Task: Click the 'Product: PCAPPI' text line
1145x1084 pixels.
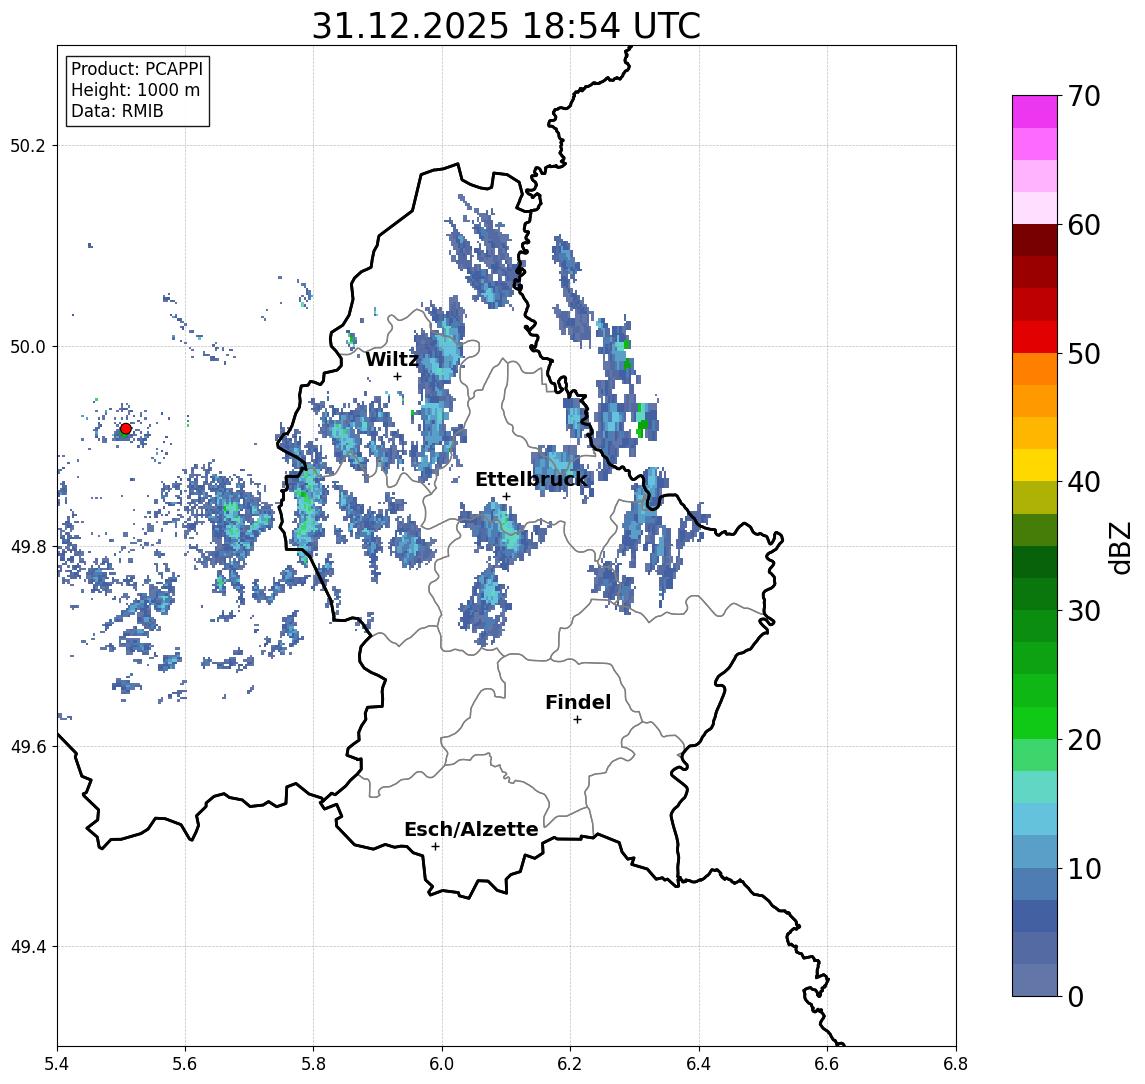Action: click(137, 69)
